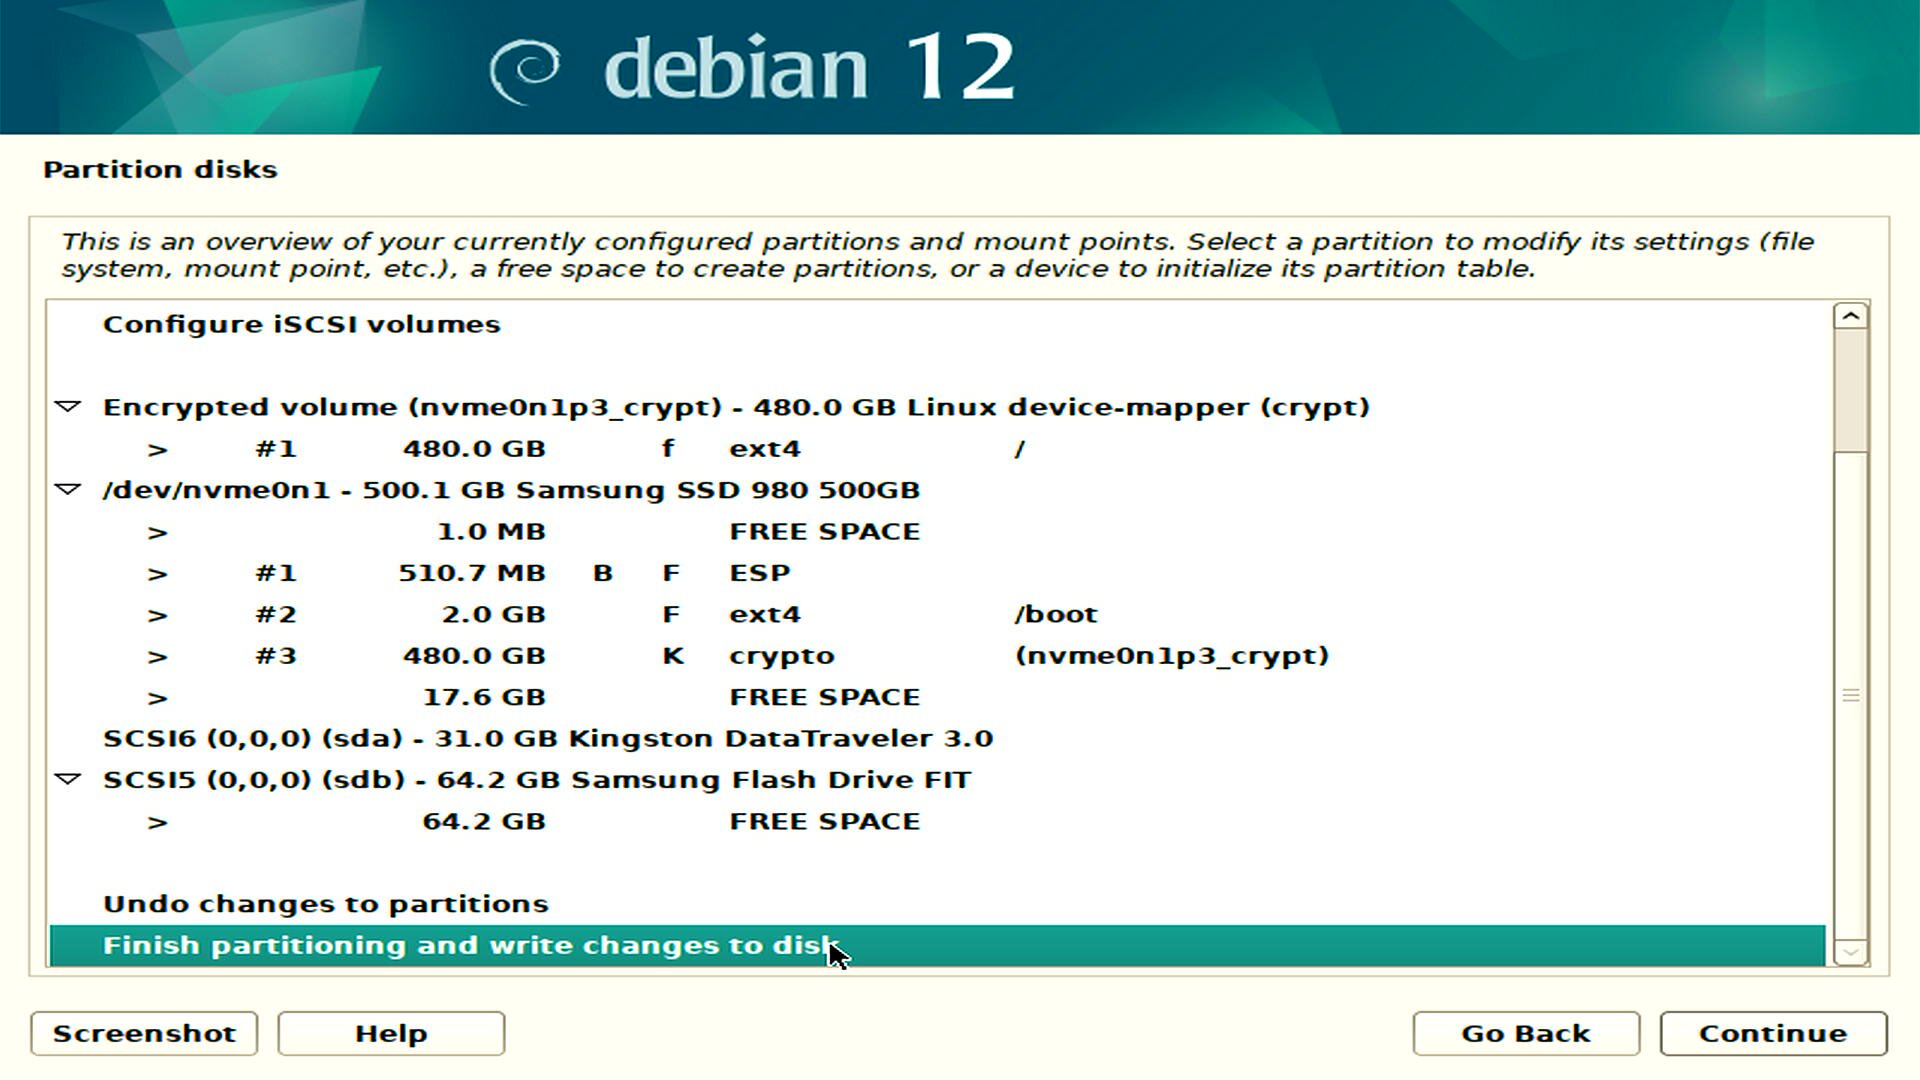Viewport: 1920px width, 1080px height.
Task: Click the Partition disks heading
Action: (160, 169)
